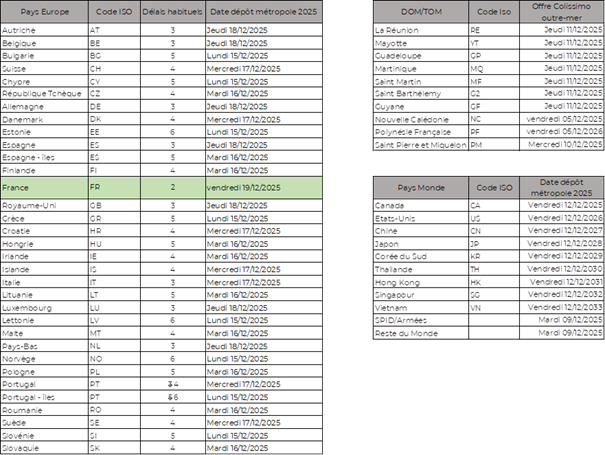Select the 'Pays-Bas' cell
Viewport: 605px width, 455px height.
tap(44, 346)
